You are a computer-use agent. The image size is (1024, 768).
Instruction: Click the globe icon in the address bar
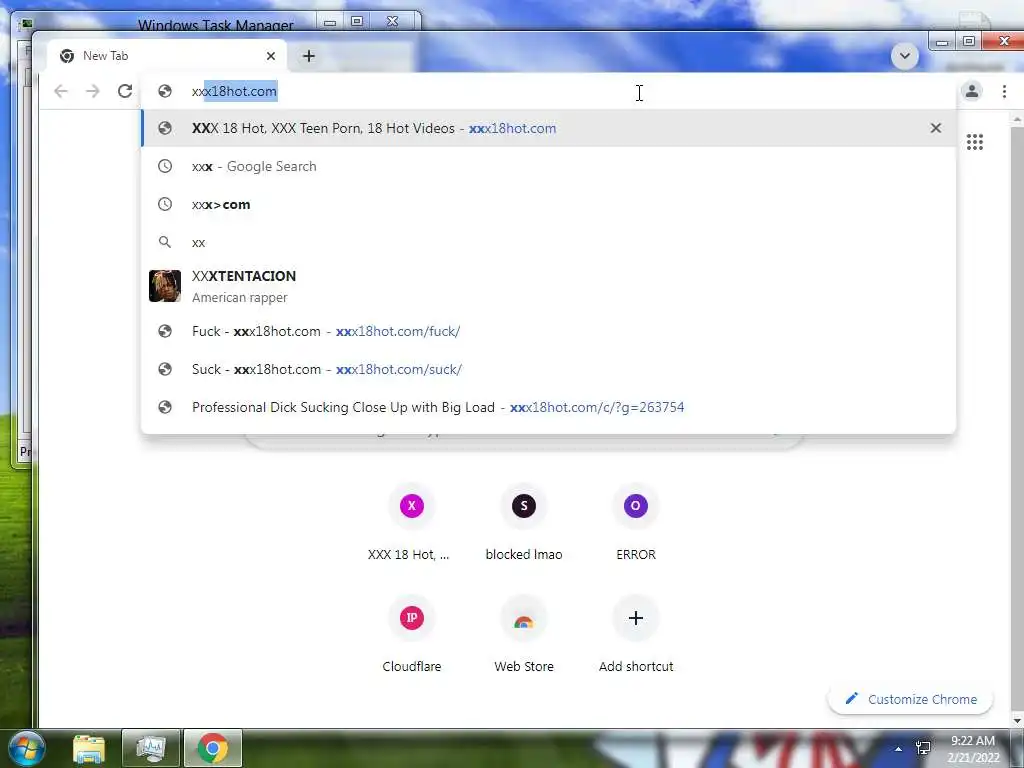(x=165, y=91)
